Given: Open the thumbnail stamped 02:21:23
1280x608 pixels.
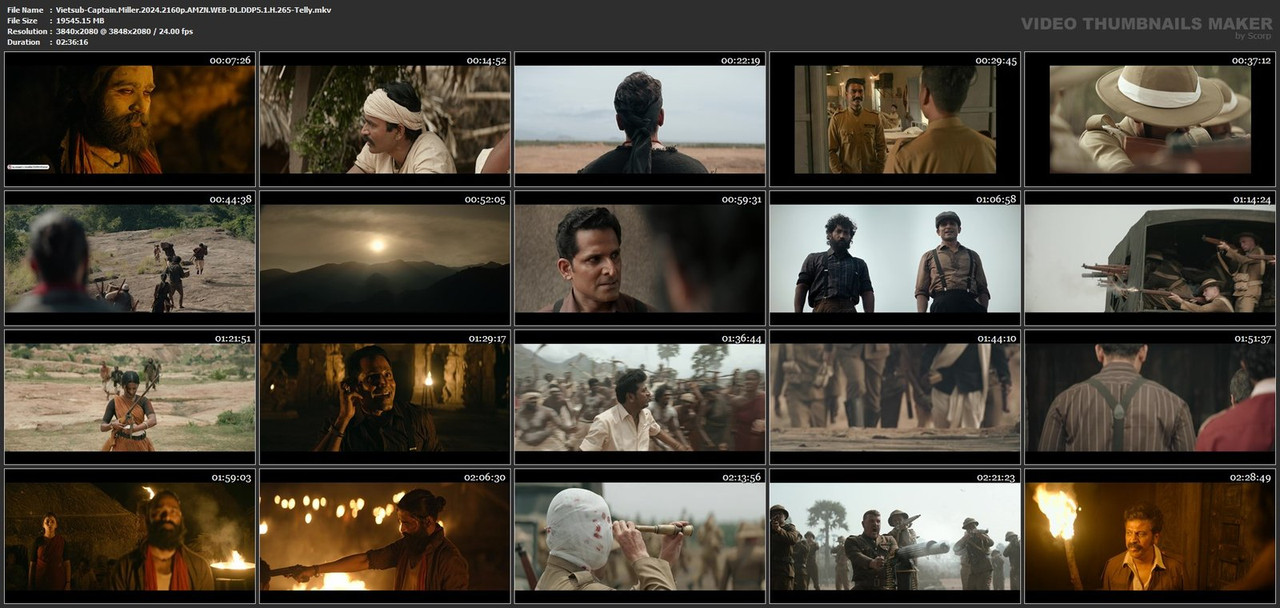Looking at the screenshot, I should (x=895, y=536).
